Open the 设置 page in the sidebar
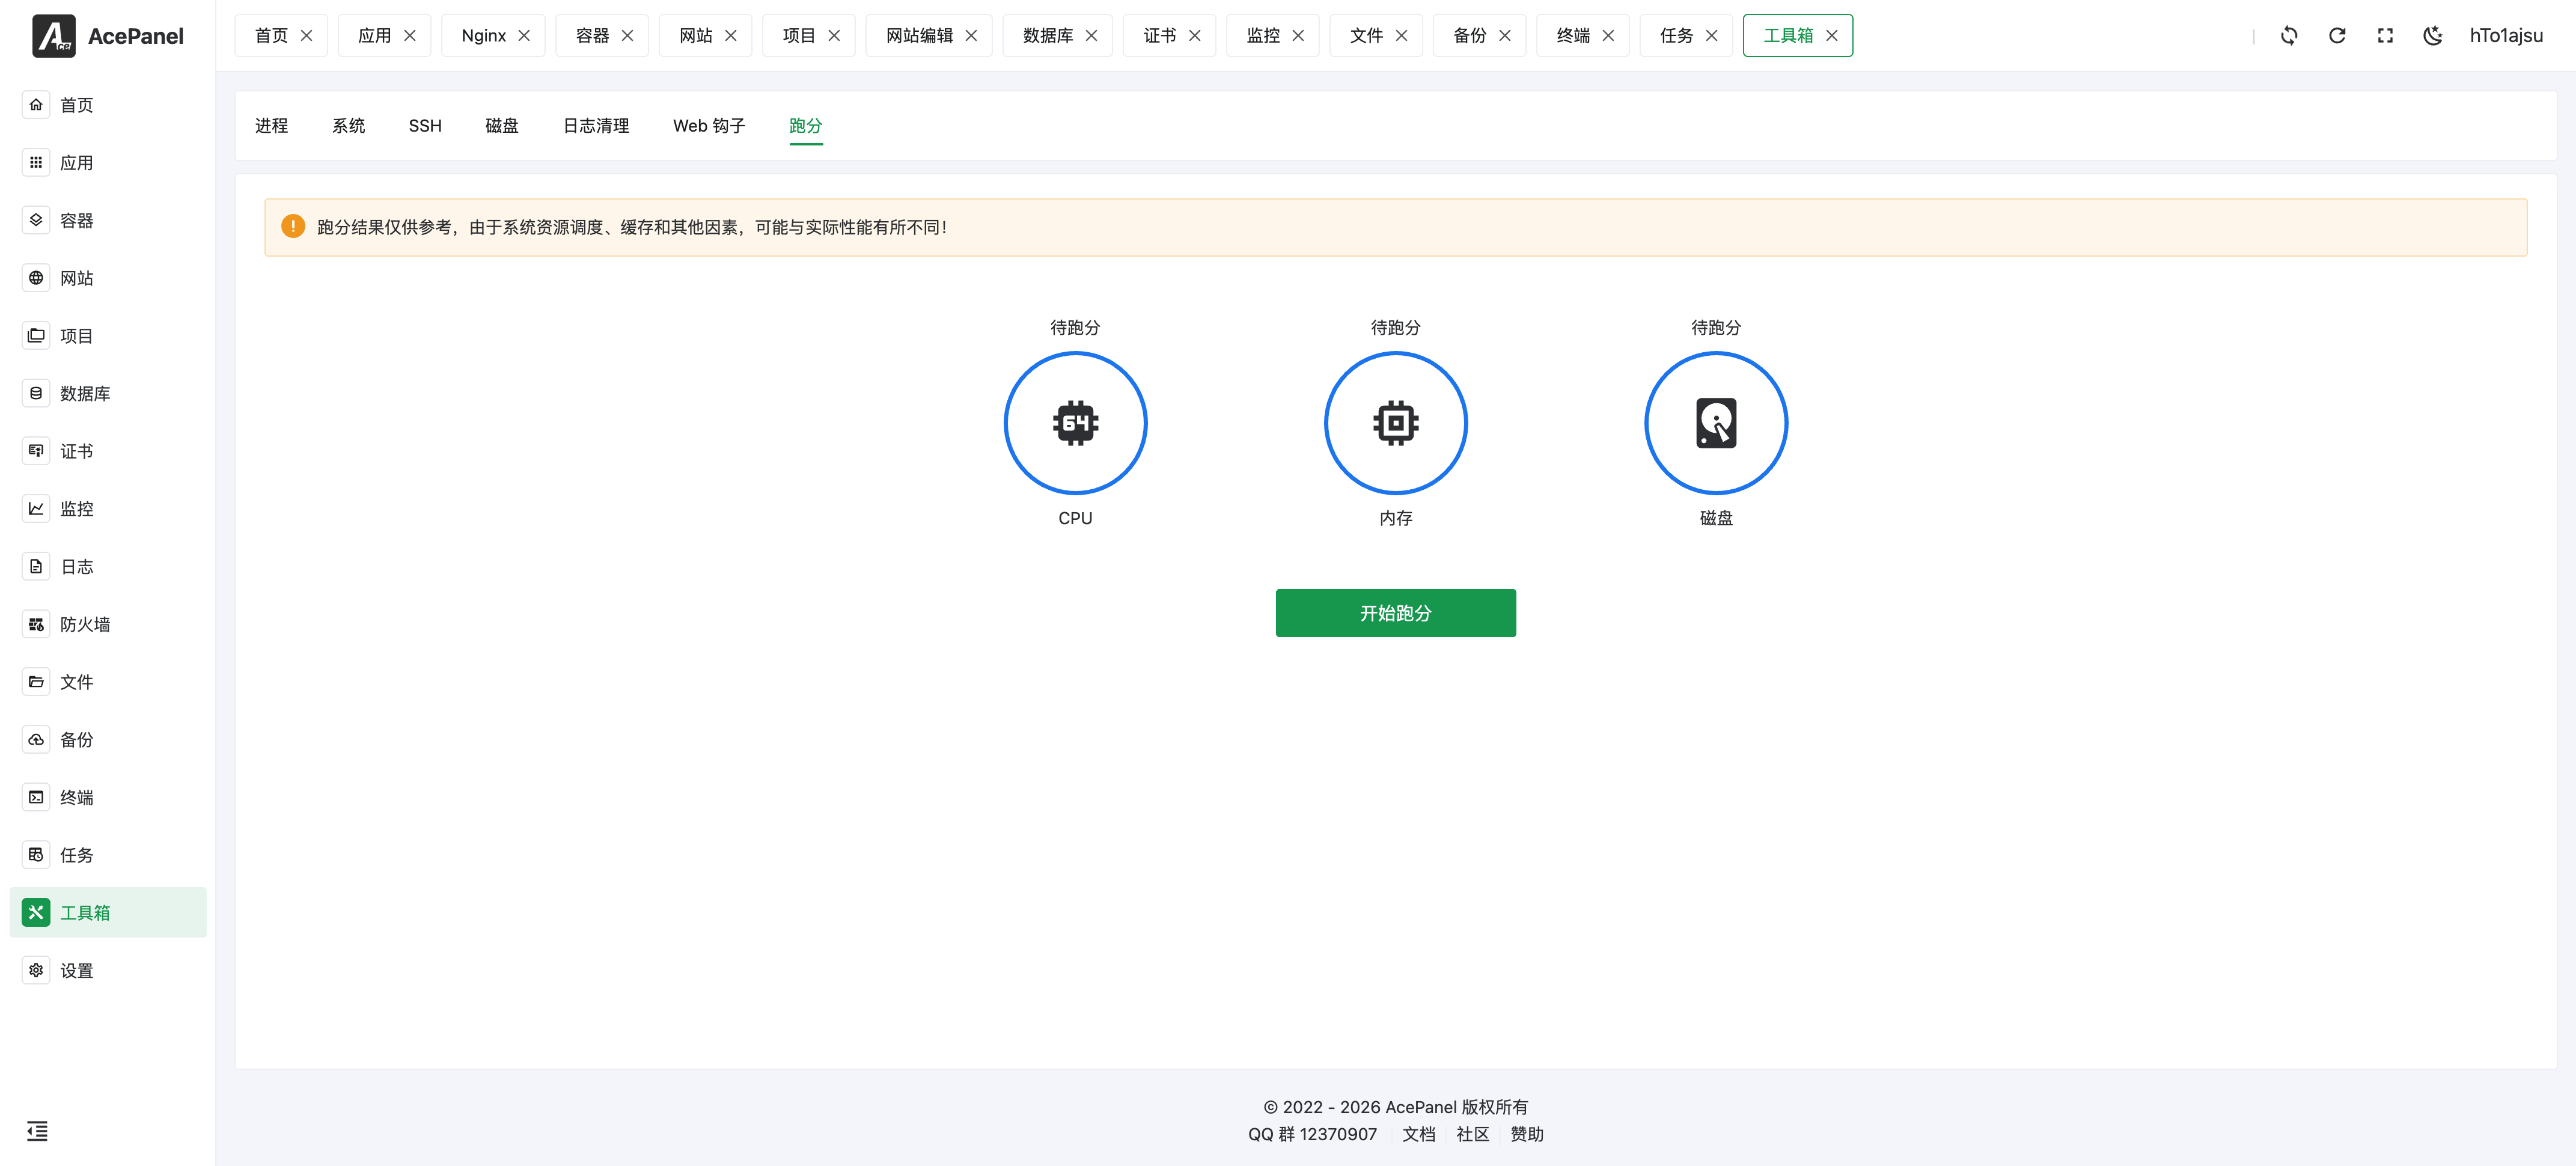 click(x=77, y=969)
